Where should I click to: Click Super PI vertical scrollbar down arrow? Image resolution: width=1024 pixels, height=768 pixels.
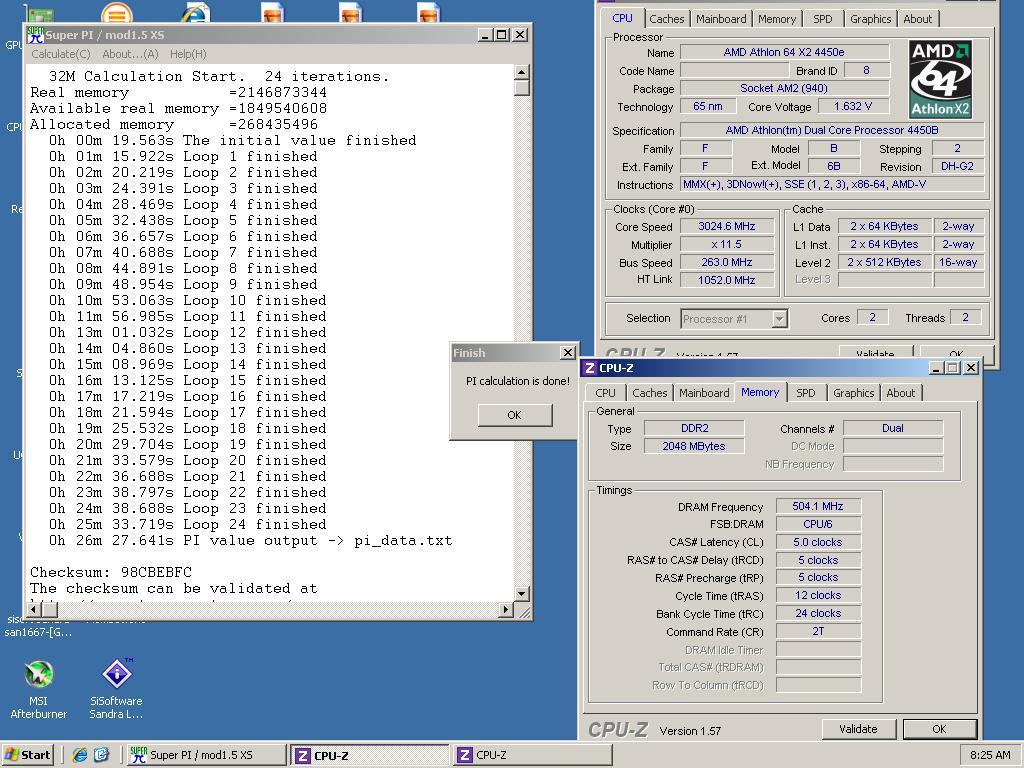(521, 594)
